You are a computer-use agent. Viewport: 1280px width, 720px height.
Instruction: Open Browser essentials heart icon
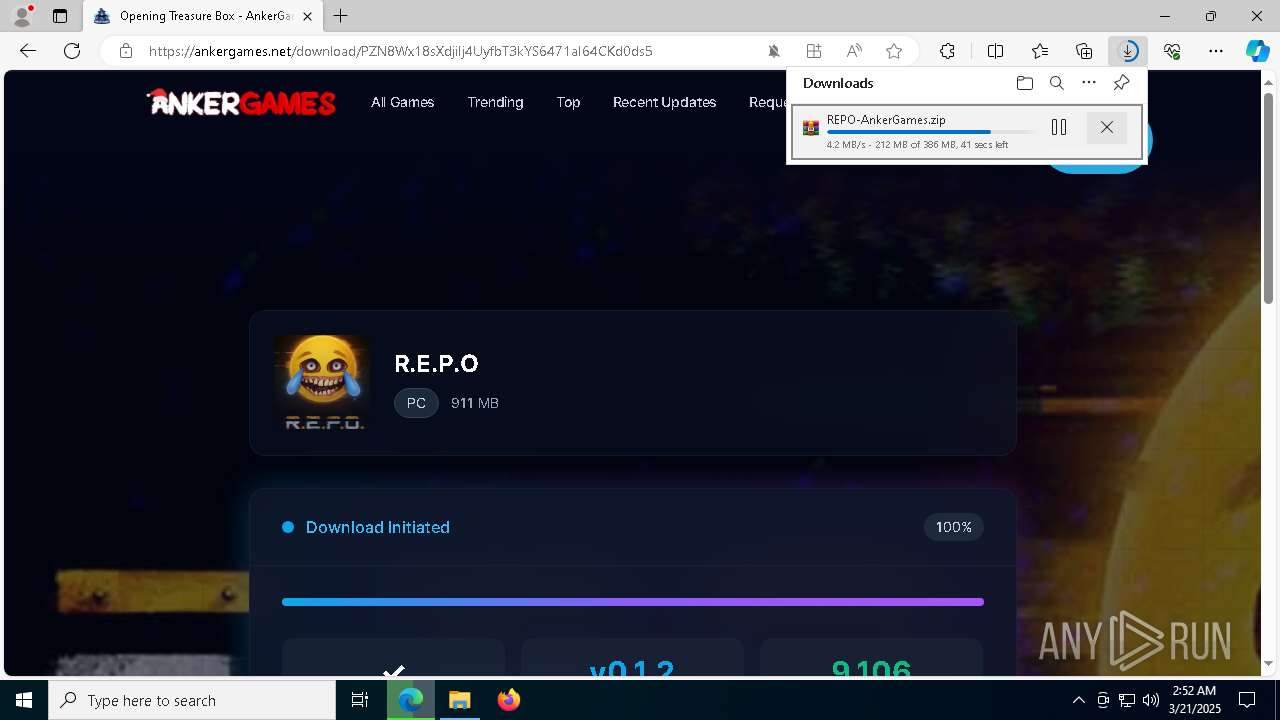1172,51
